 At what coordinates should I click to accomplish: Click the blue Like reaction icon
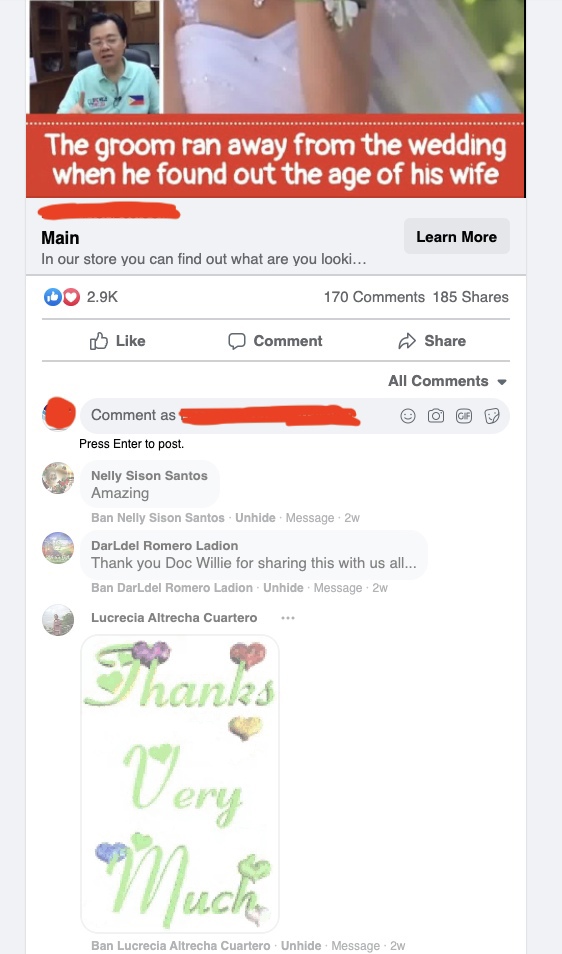point(53,297)
